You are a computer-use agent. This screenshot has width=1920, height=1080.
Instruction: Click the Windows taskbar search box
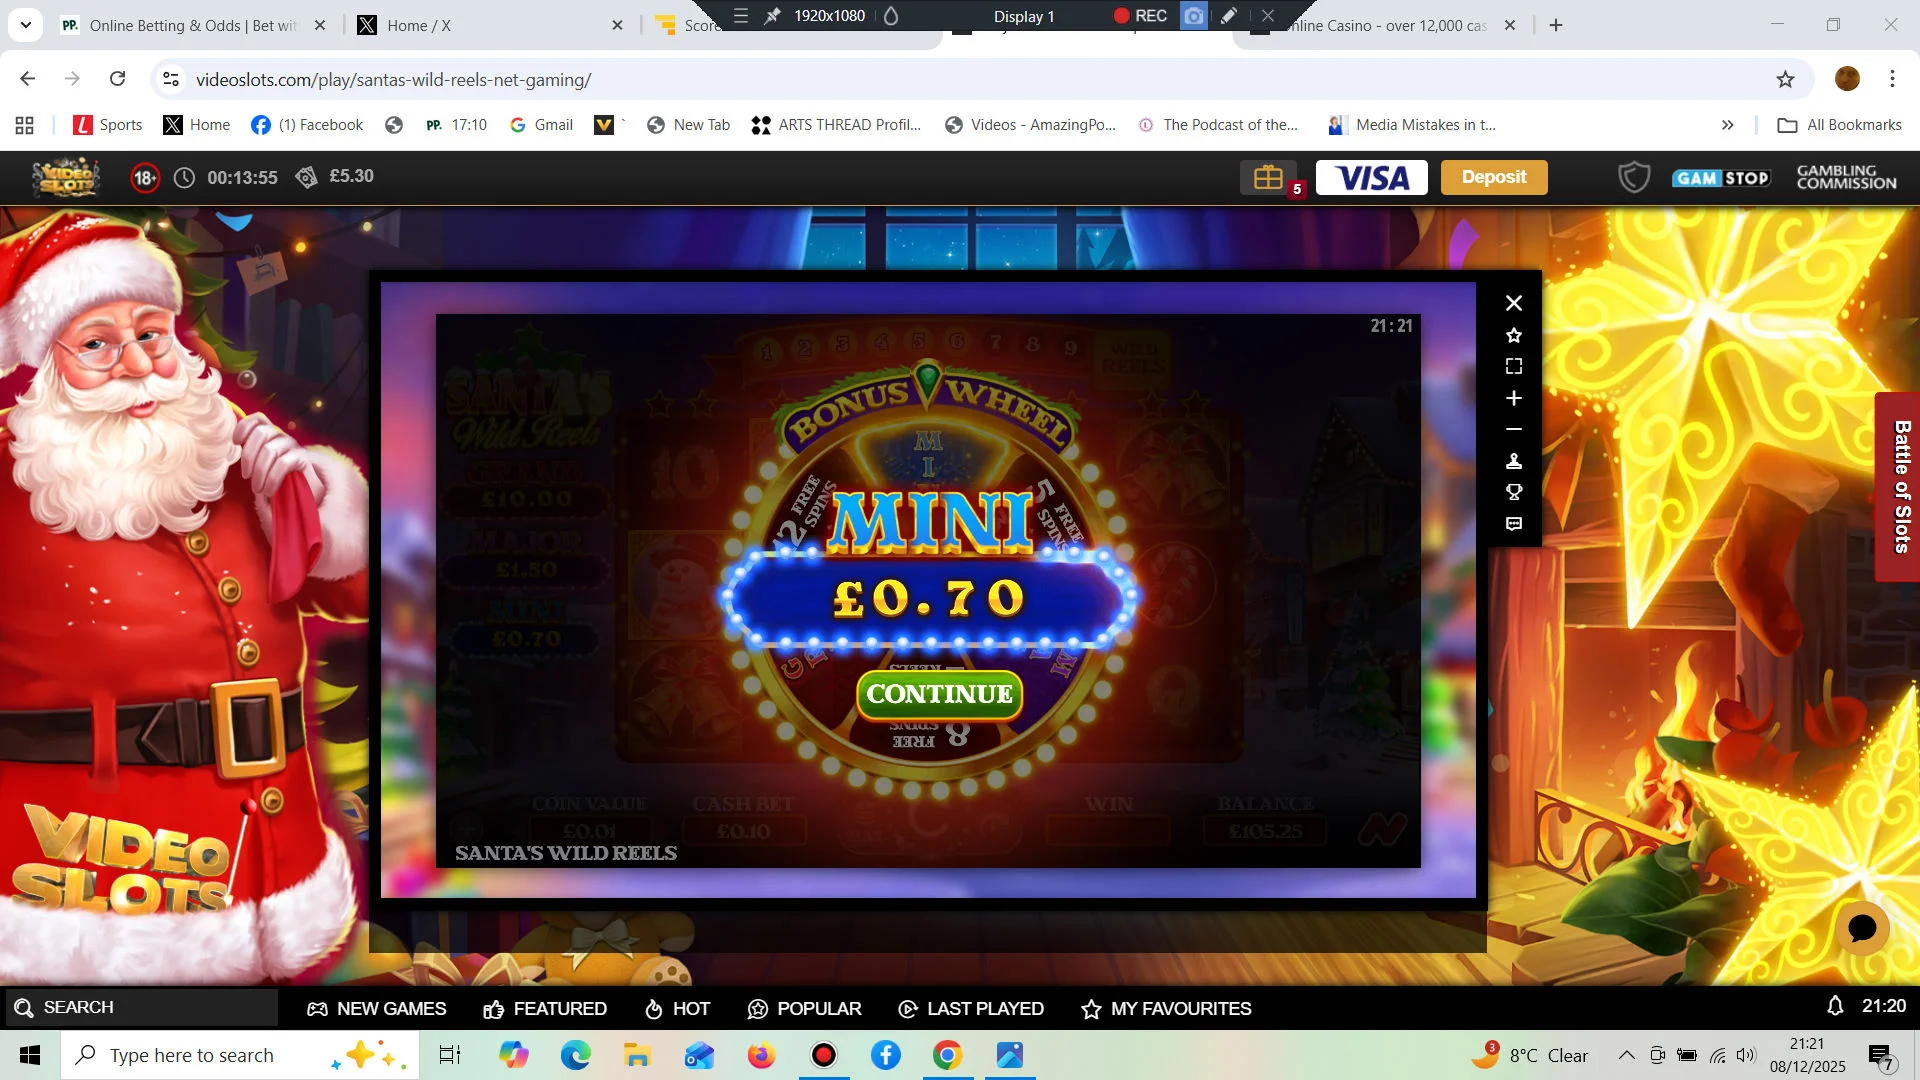click(240, 1055)
